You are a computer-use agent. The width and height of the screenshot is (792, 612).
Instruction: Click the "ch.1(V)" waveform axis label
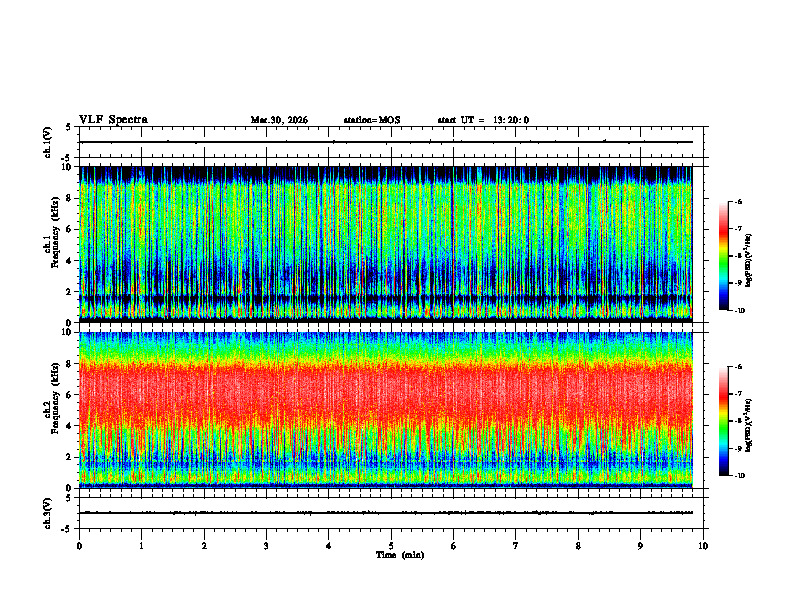pyautogui.click(x=48, y=142)
